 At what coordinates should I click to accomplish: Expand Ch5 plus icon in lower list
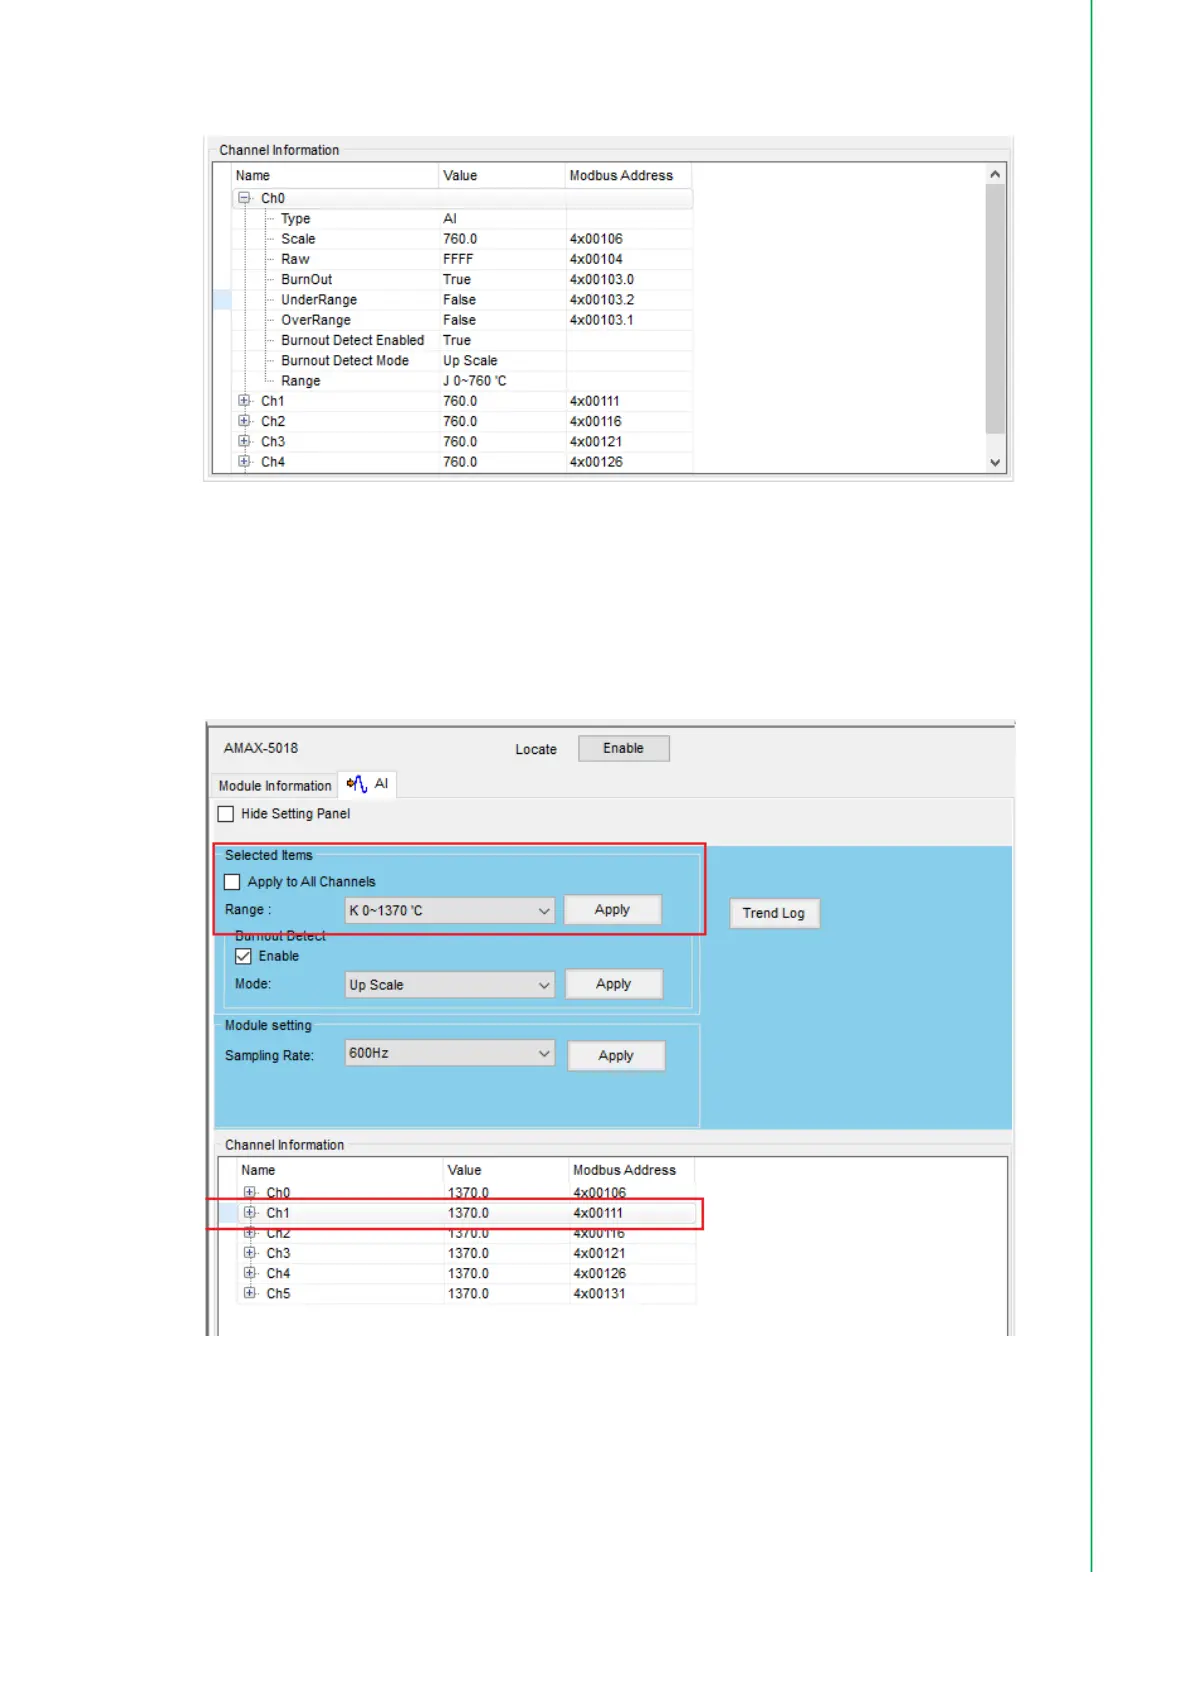250,1294
